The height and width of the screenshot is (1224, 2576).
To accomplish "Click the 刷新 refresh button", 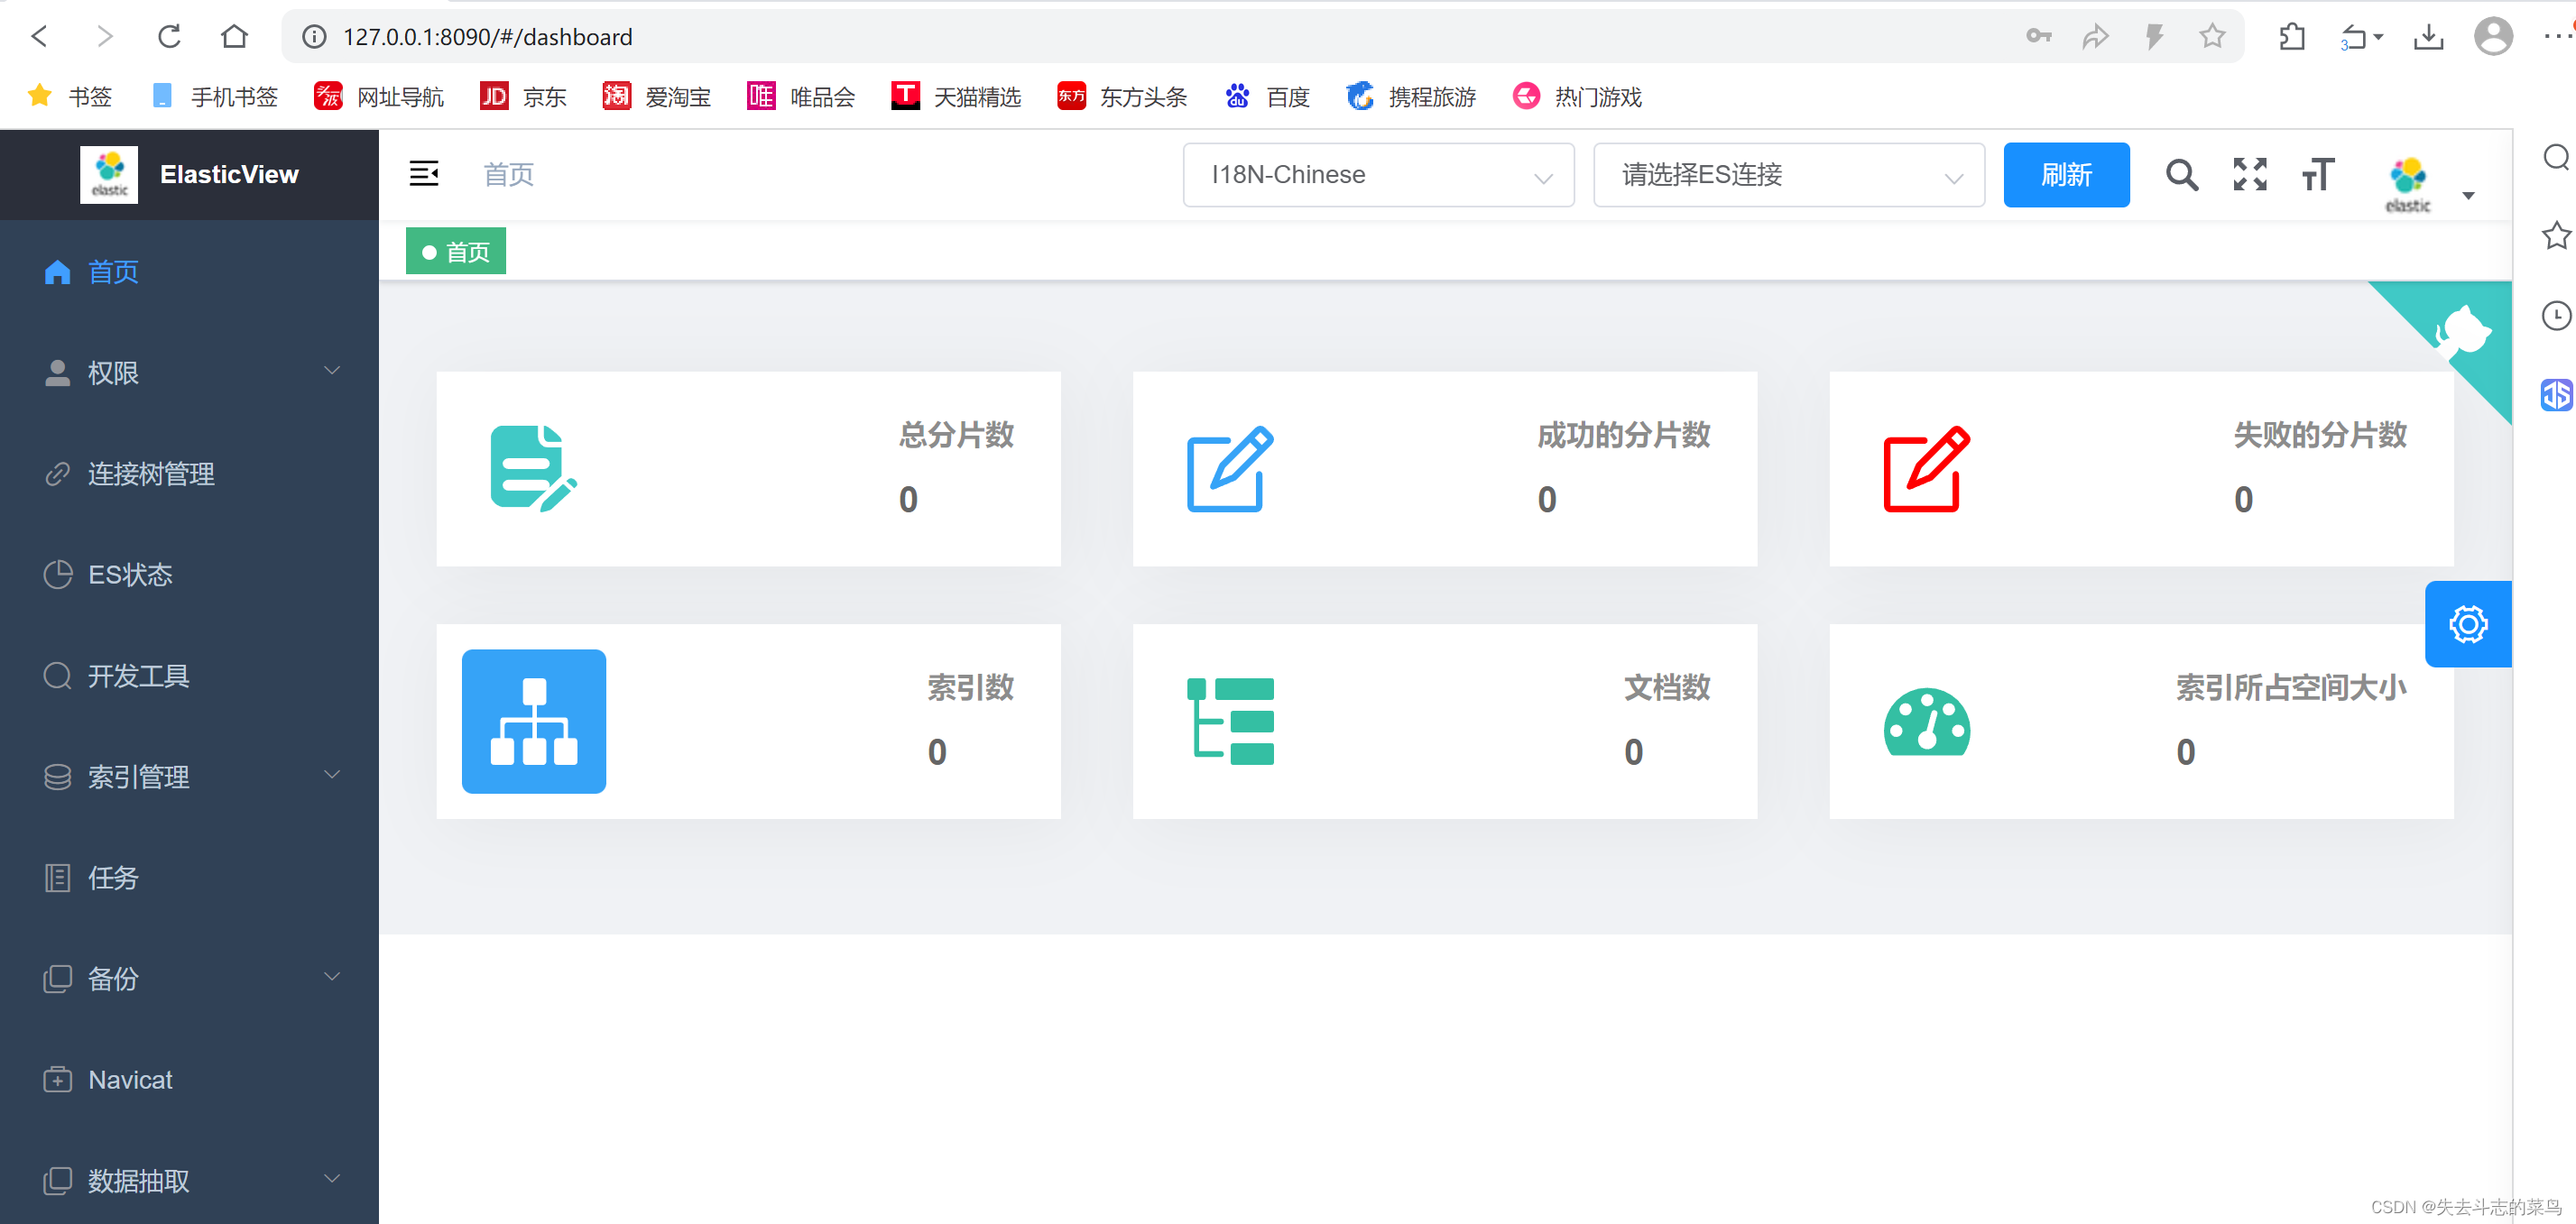I will pos(2066,174).
